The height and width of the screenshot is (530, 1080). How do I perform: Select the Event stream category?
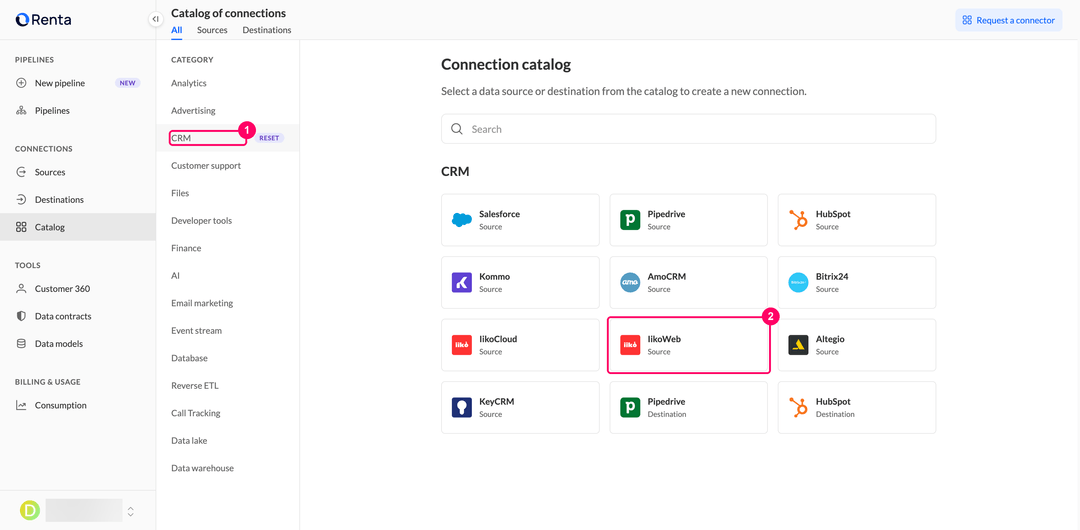pyautogui.click(x=196, y=331)
